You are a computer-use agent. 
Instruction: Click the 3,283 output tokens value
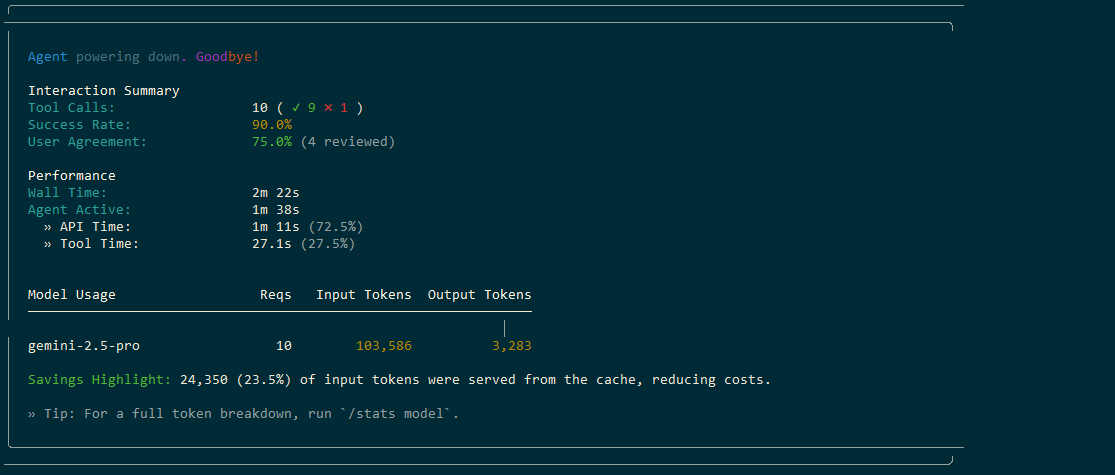click(511, 346)
